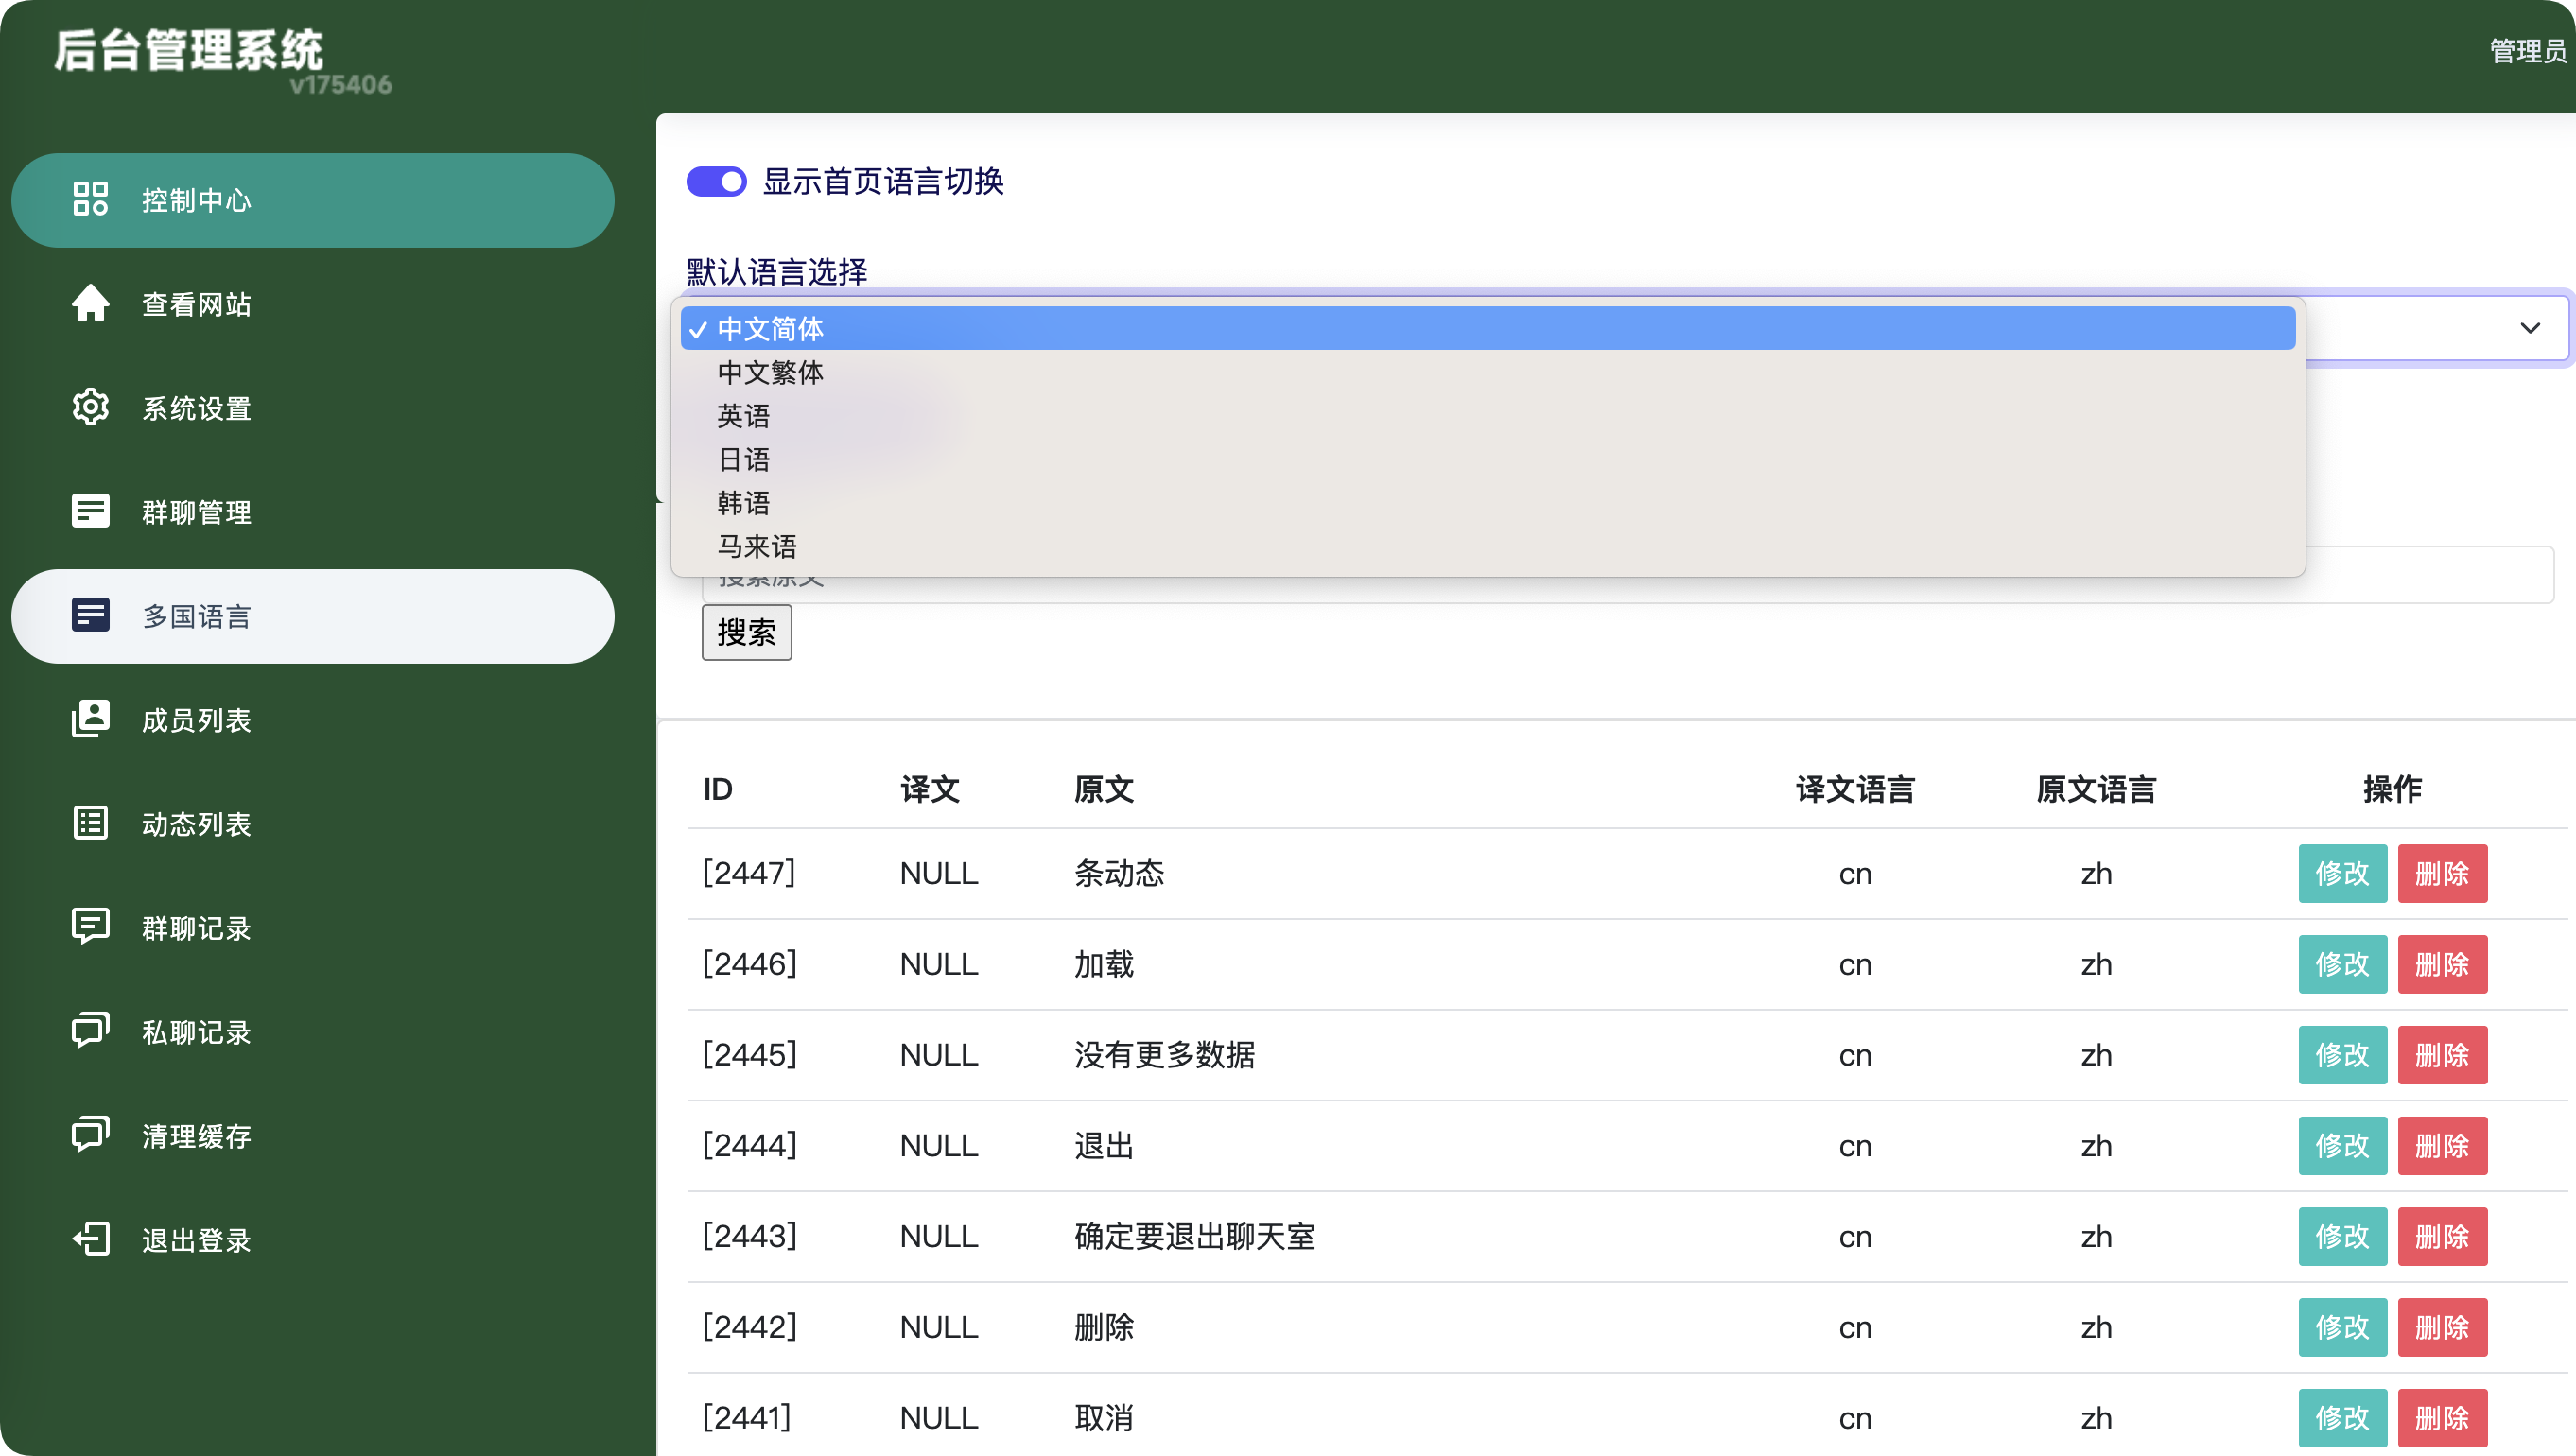Click the 动态列表 list icon
The image size is (2576, 1456).
91,823
